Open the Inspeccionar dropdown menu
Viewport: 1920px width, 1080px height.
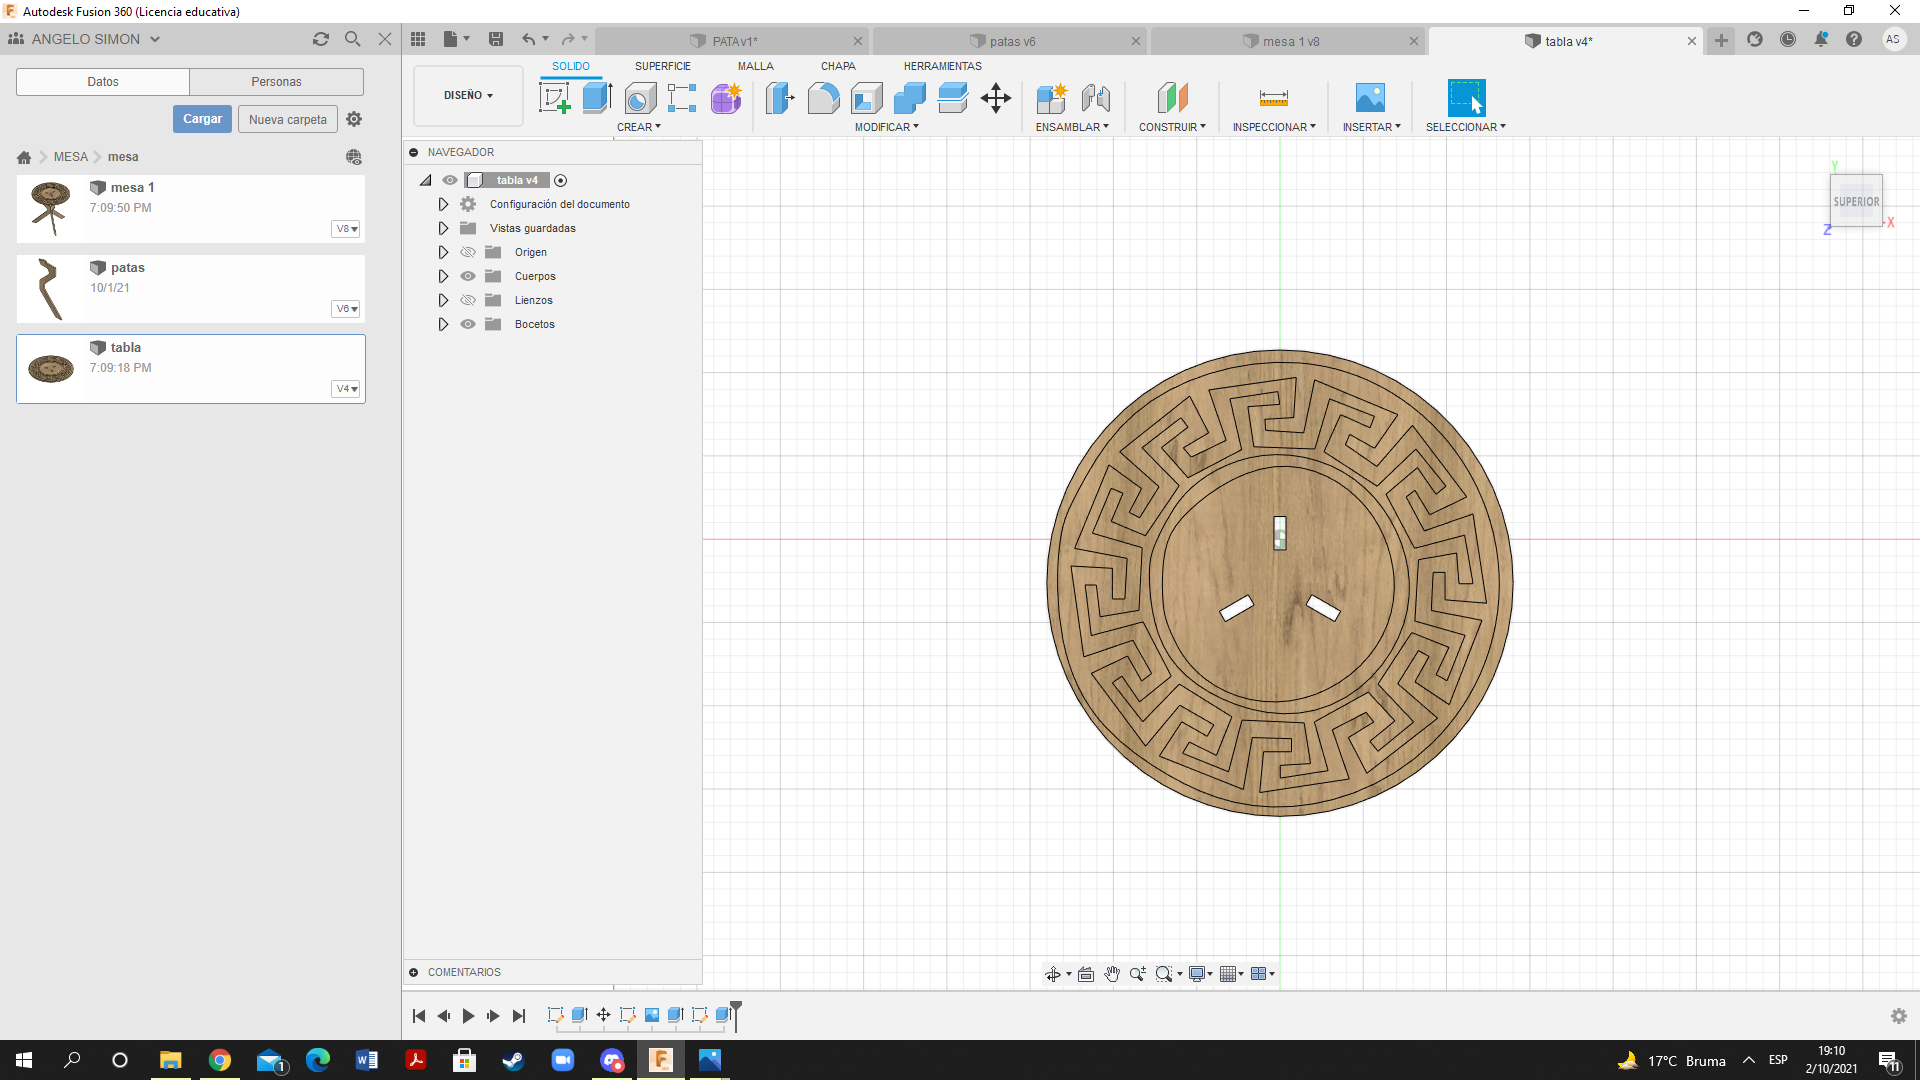coord(1274,127)
